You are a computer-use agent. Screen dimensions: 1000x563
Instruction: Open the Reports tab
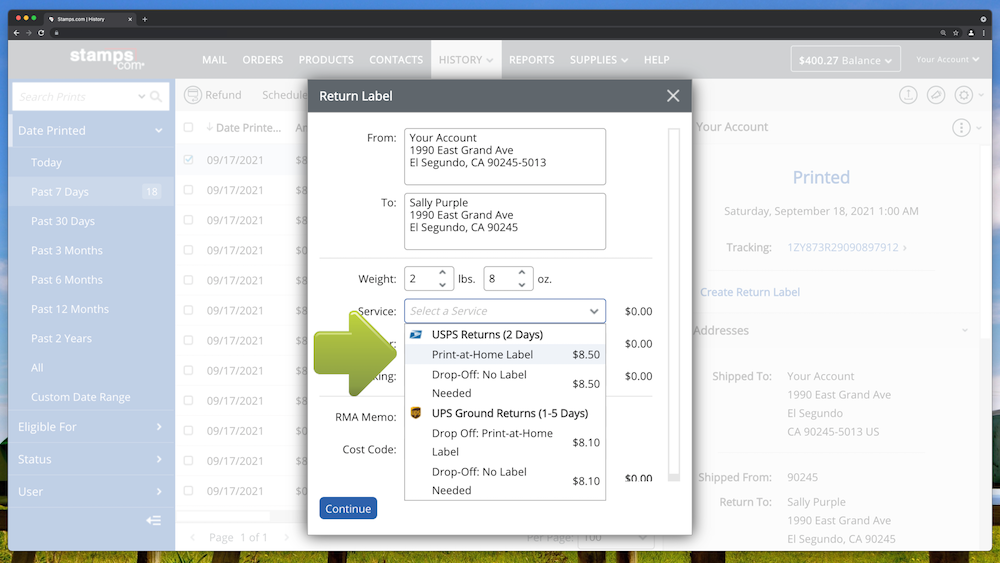tap(531, 60)
